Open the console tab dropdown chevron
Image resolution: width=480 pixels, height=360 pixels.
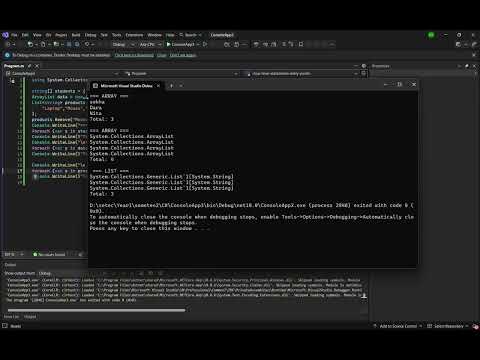click(181, 86)
